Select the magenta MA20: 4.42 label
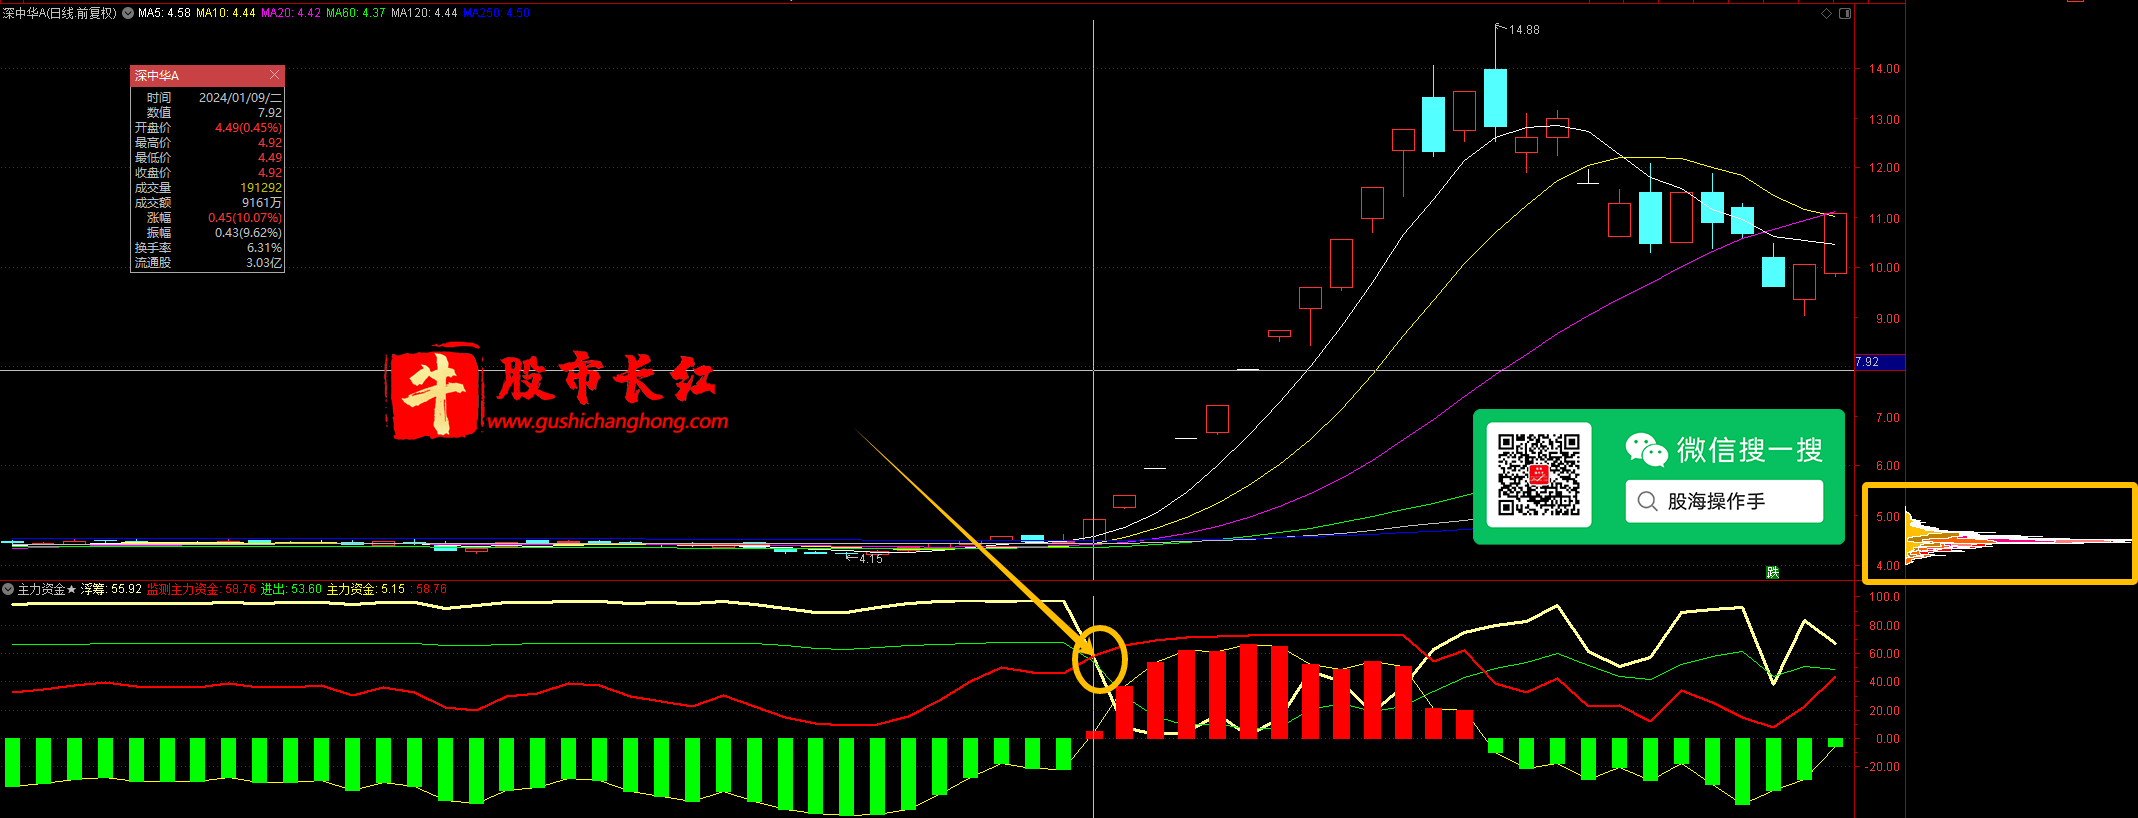This screenshot has width=2138, height=818. [x=291, y=13]
